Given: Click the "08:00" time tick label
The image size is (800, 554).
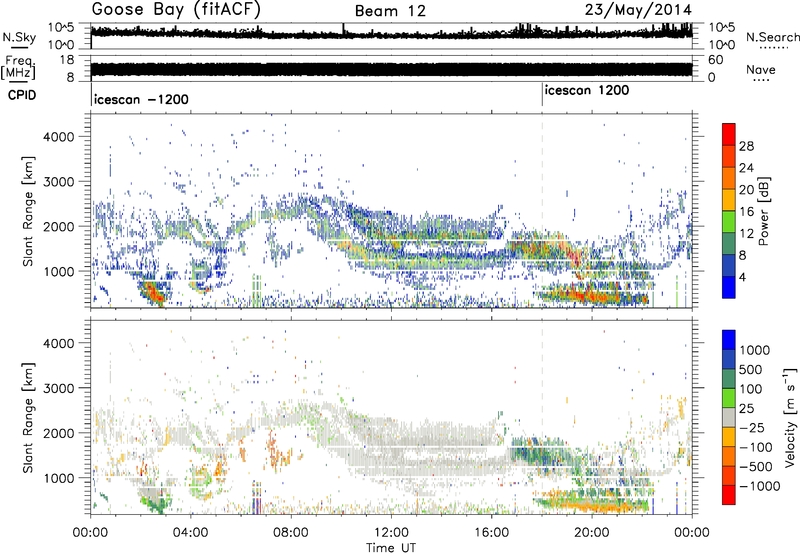Looking at the screenshot, I should (x=291, y=533).
